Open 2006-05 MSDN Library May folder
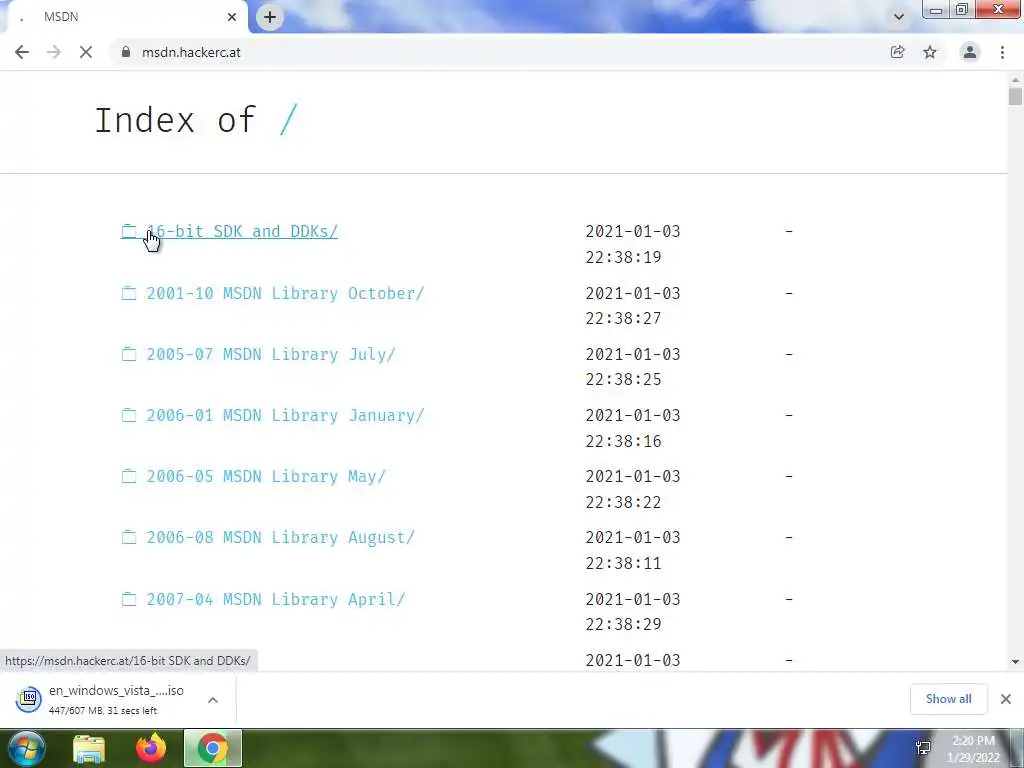The image size is (1024, 768). tap(266, 476)
